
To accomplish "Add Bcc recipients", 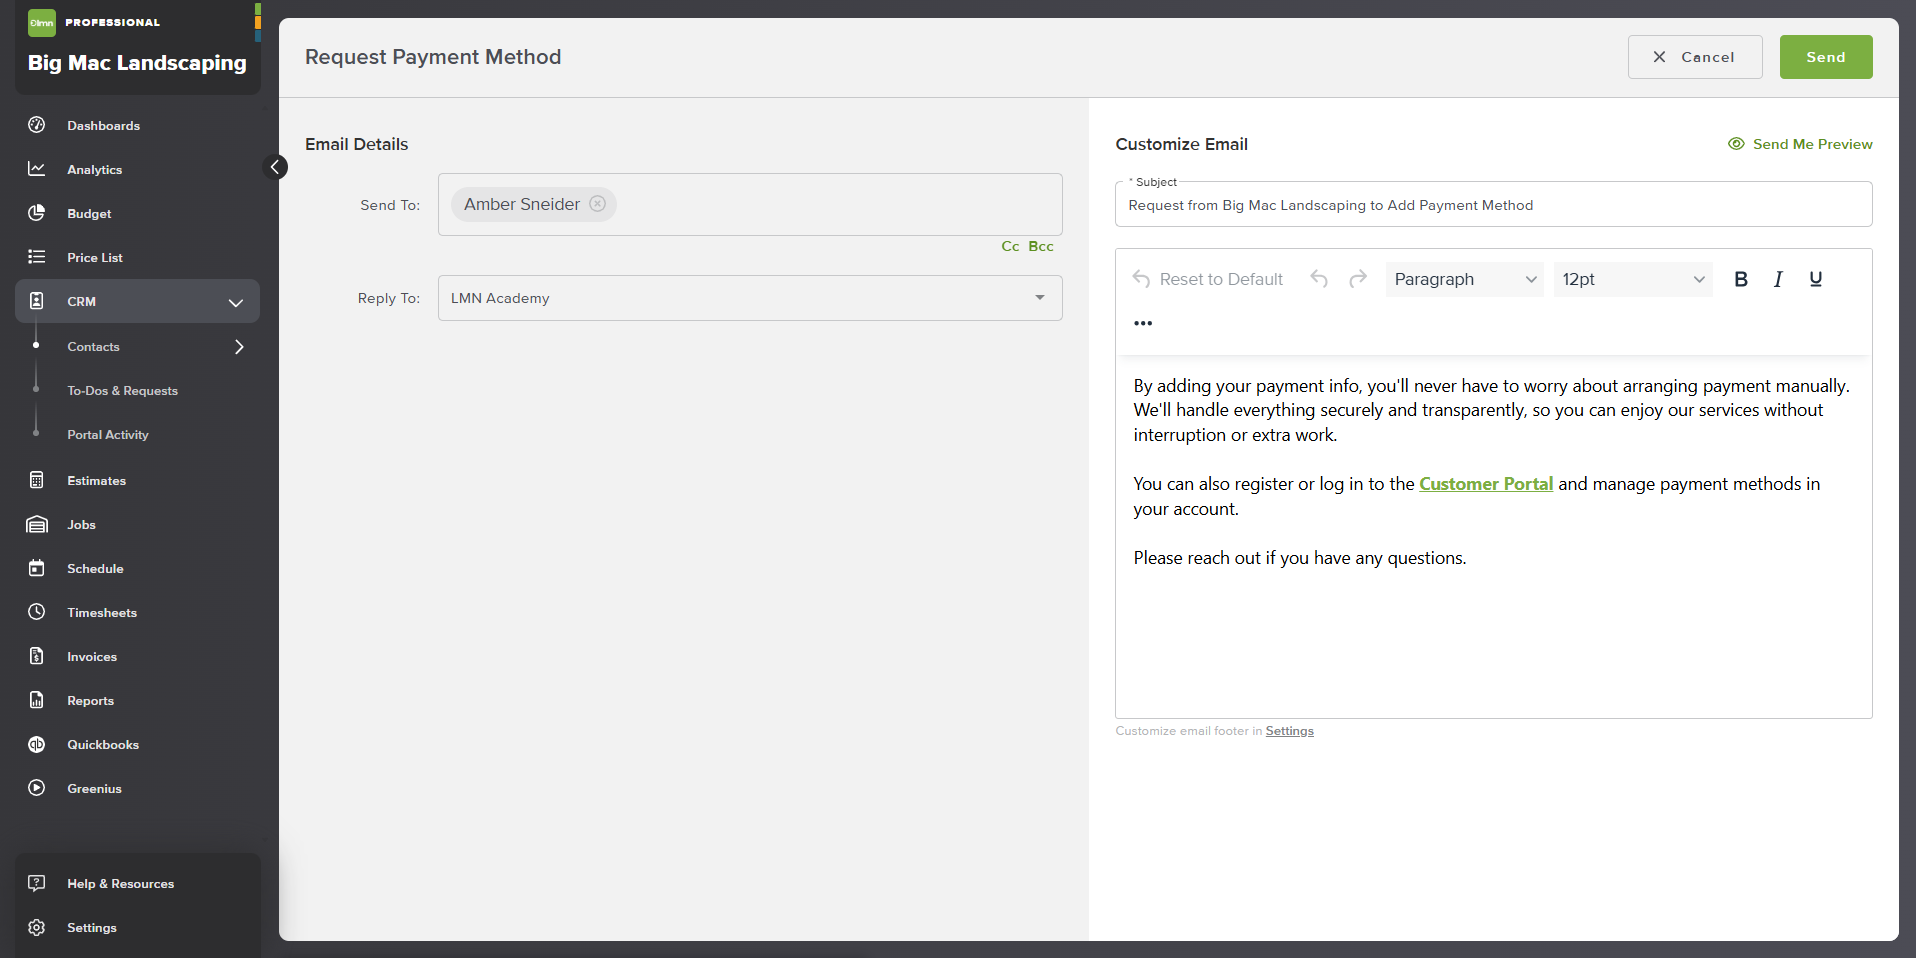I will coord(1041,246).
